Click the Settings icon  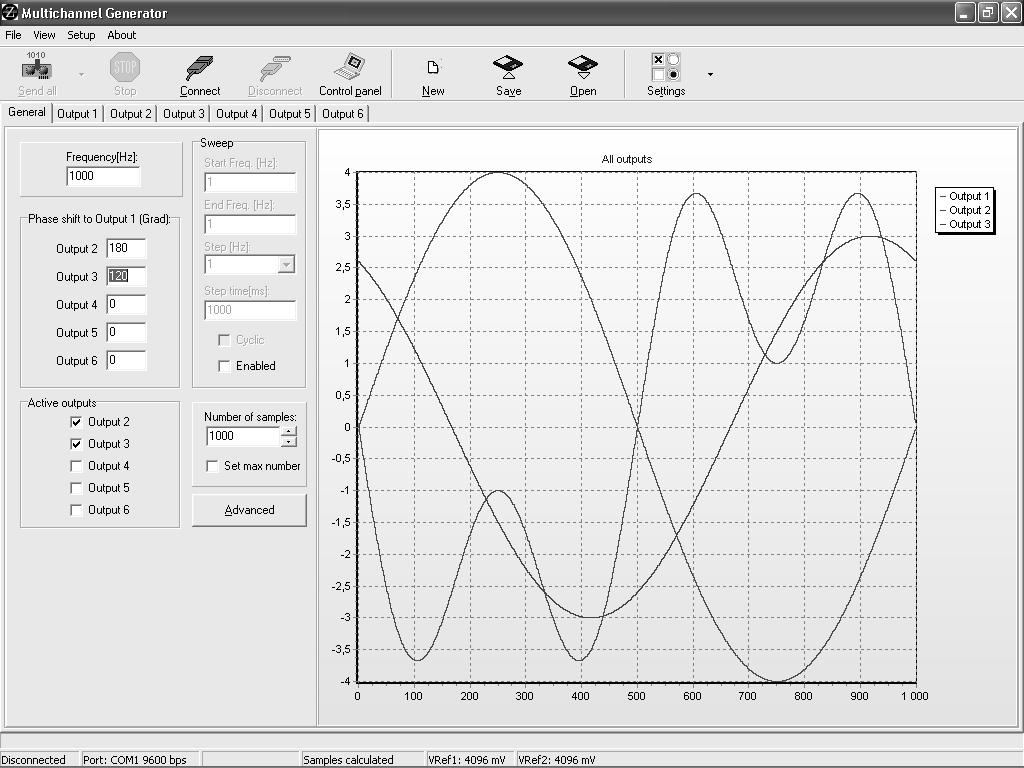tap(665, 67)
